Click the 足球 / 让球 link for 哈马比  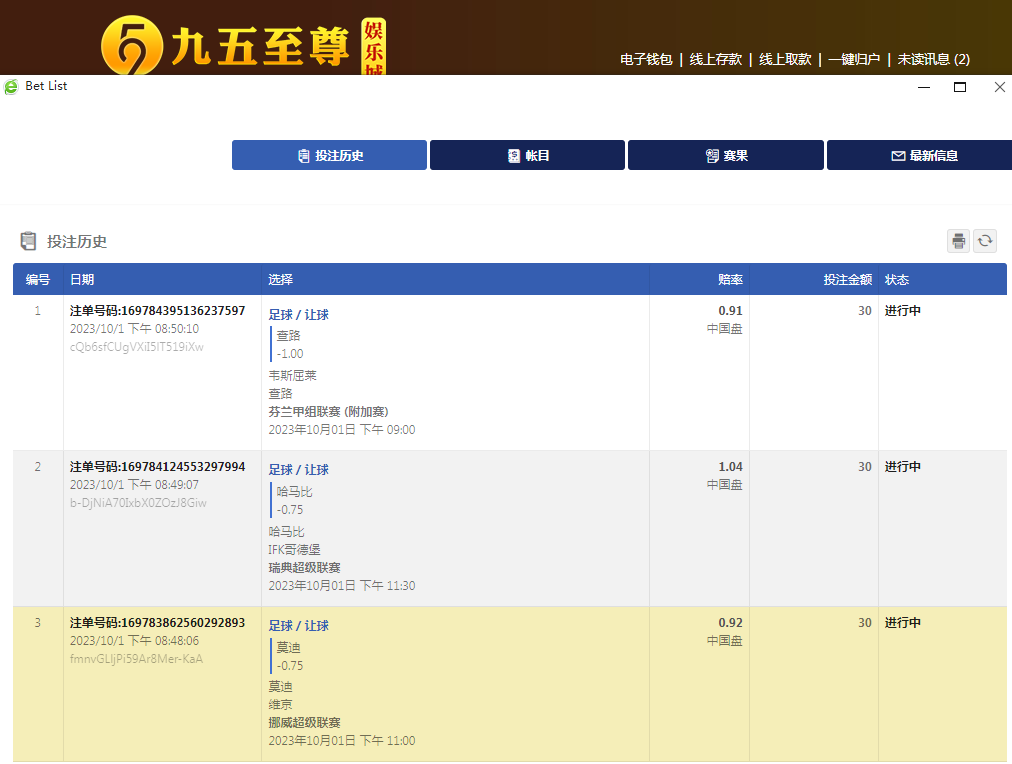tap(299, 470)
